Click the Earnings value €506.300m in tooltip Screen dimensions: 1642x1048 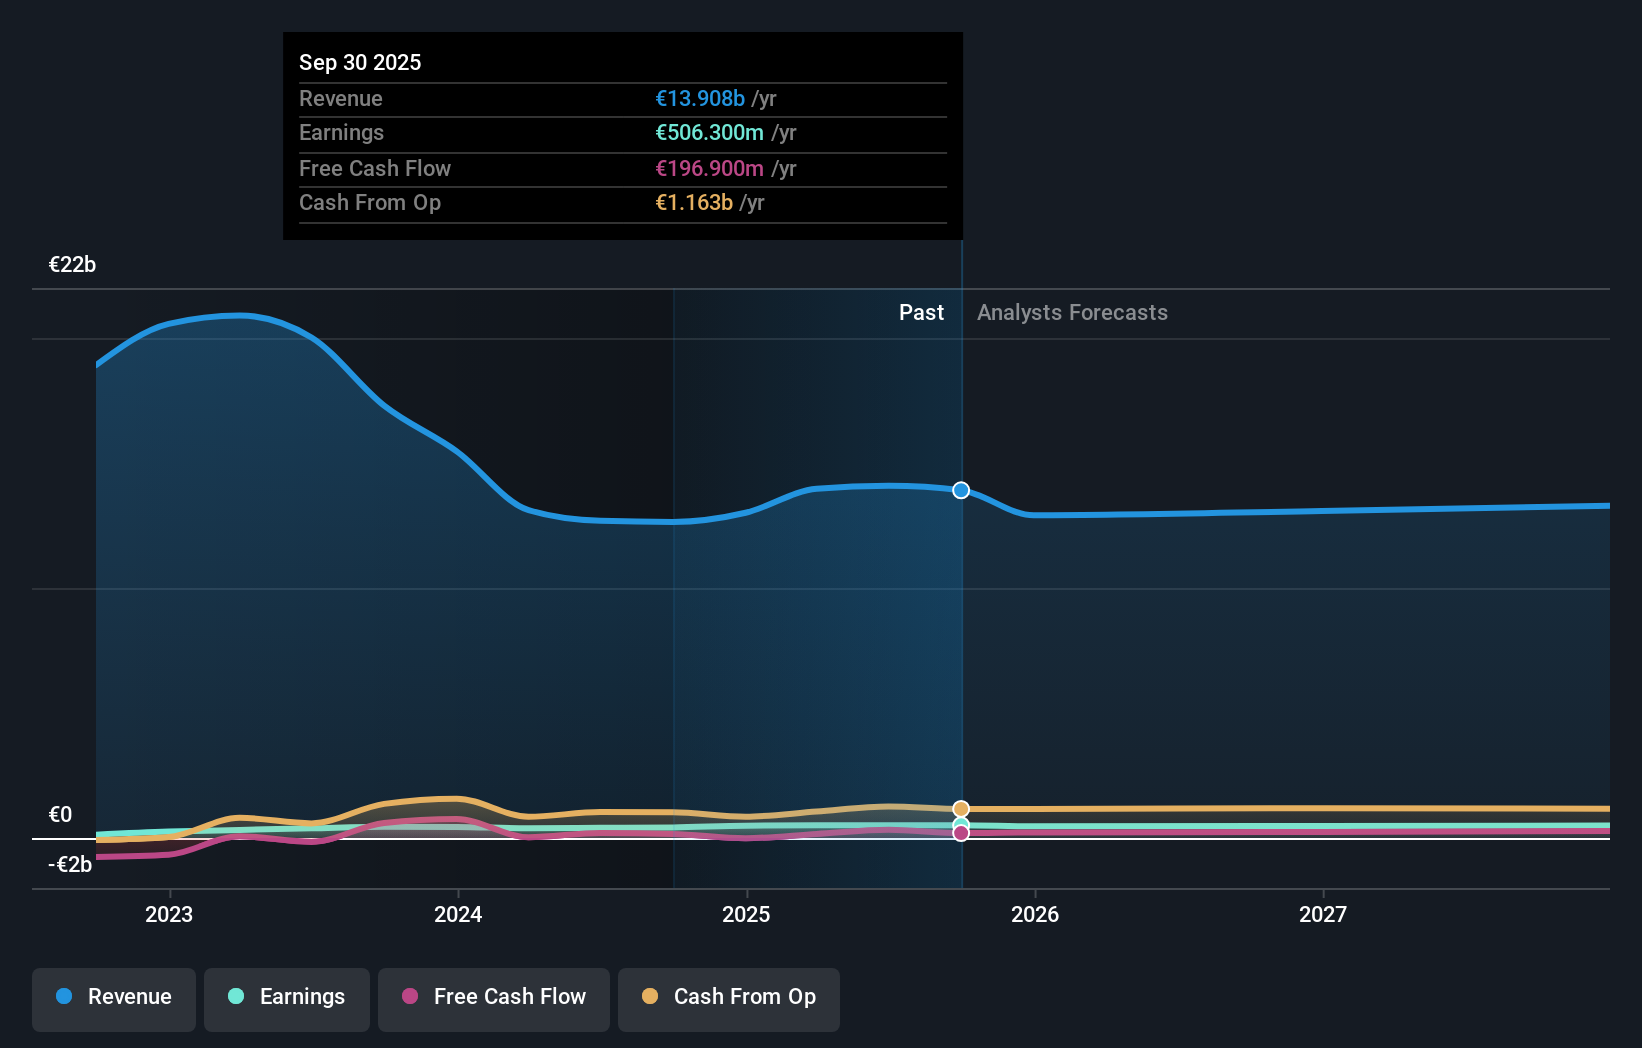[x=710, y=132]
